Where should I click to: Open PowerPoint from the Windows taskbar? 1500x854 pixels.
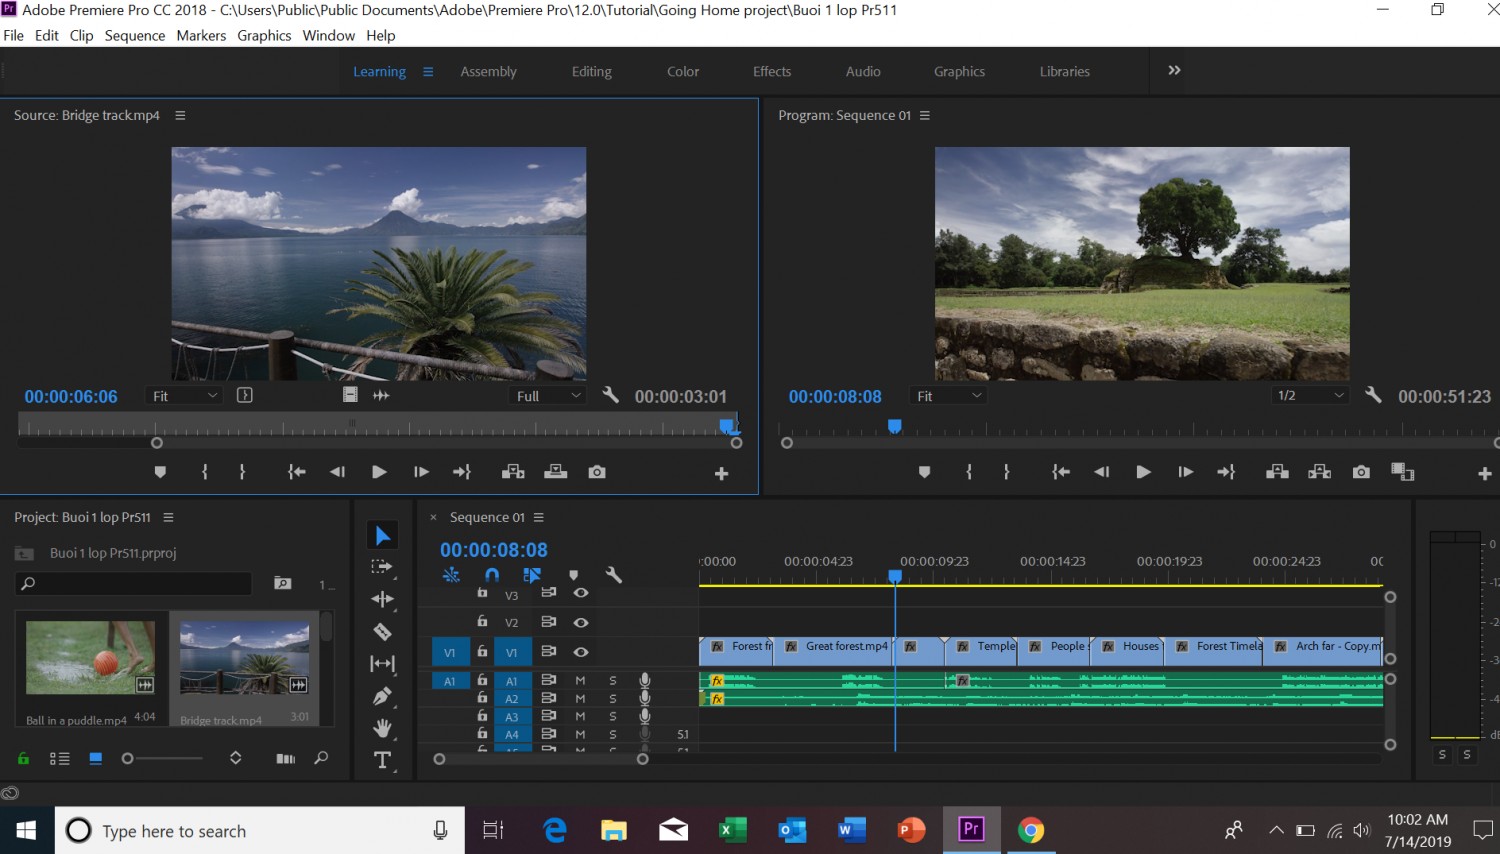(911, 830)
